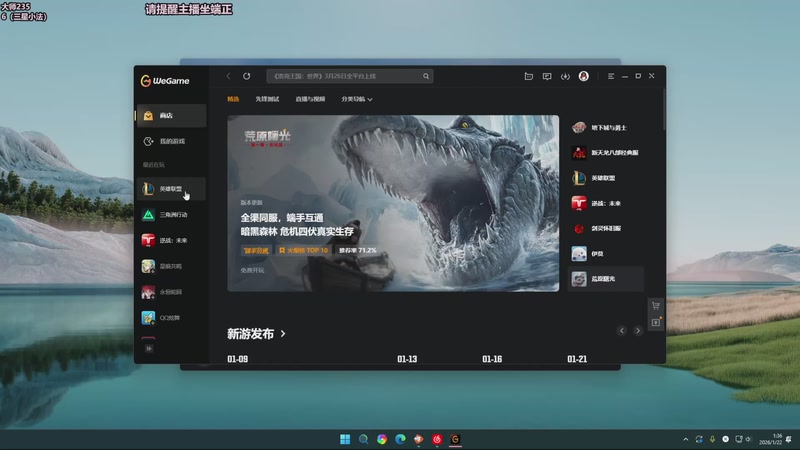Click the TOP 10 badge on banner
The image size is (800, 450).
click(304, 251)
